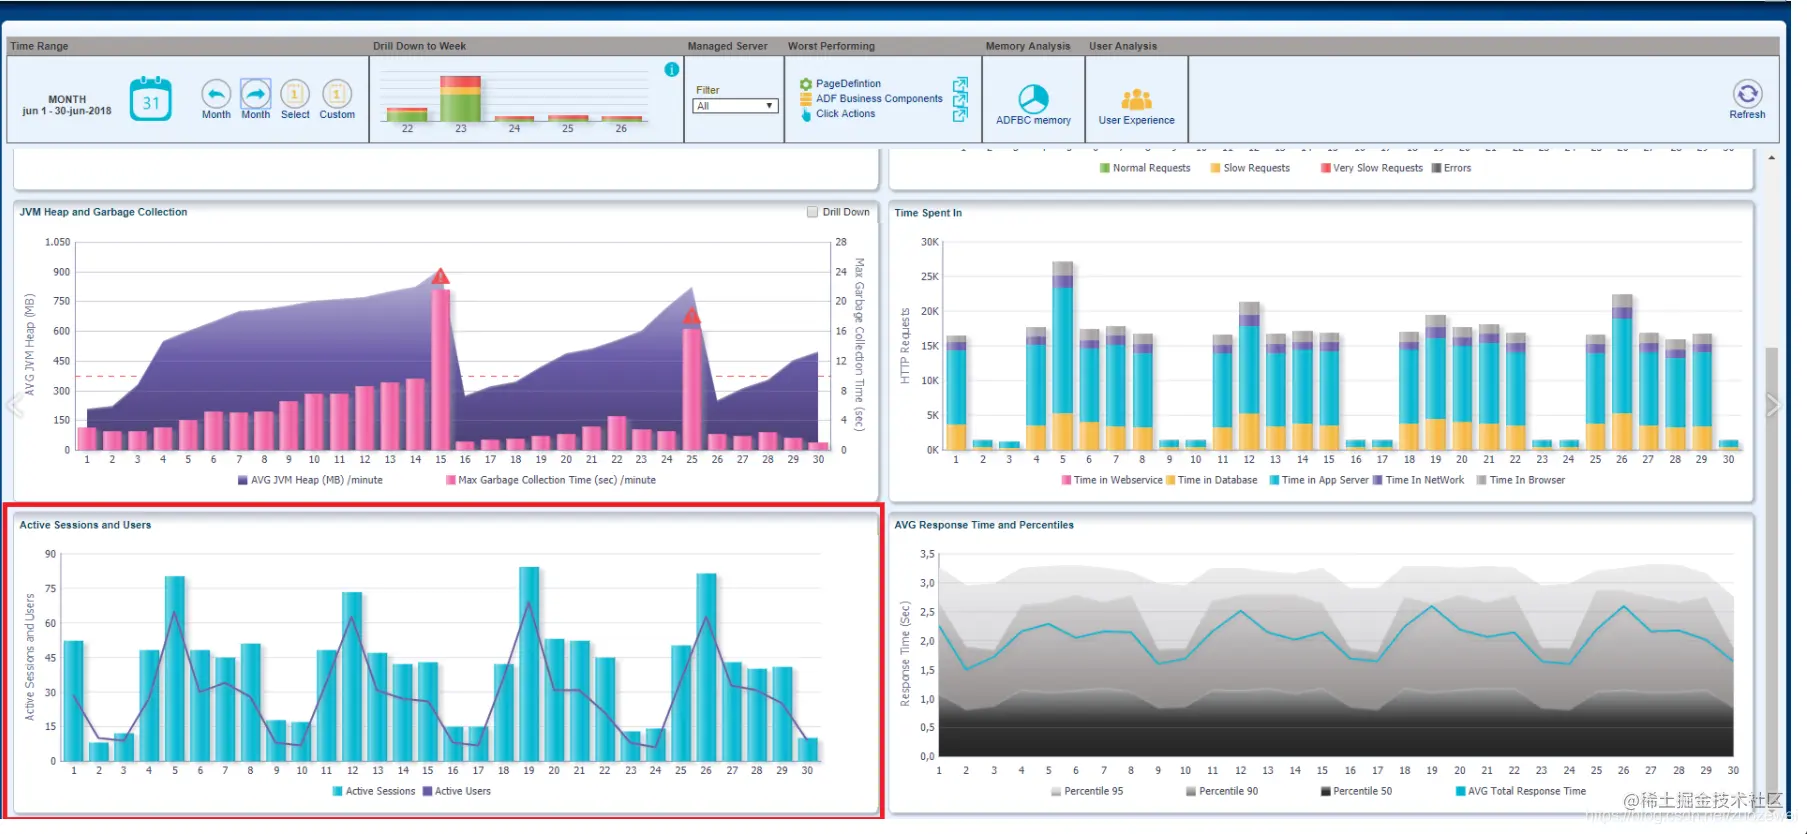1807x834 pixels.
Task: Go to next month arrow
Action: 256,94
